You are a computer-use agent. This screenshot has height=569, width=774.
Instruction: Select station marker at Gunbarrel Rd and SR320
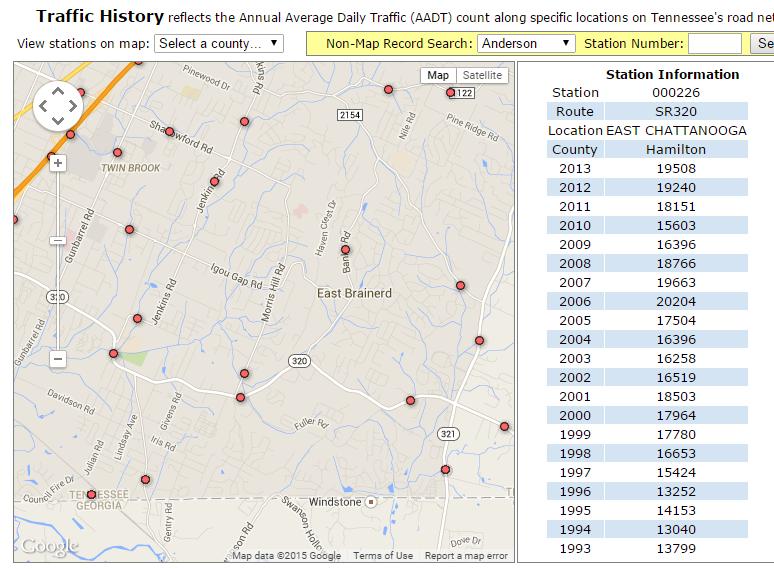114,353
